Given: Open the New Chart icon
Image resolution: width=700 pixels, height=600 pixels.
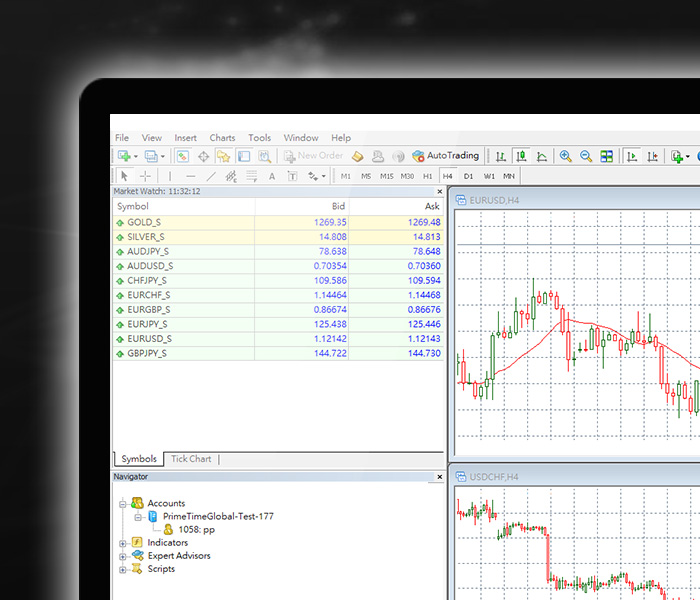Looking at the screenshot, I should [x=124, y=156].
